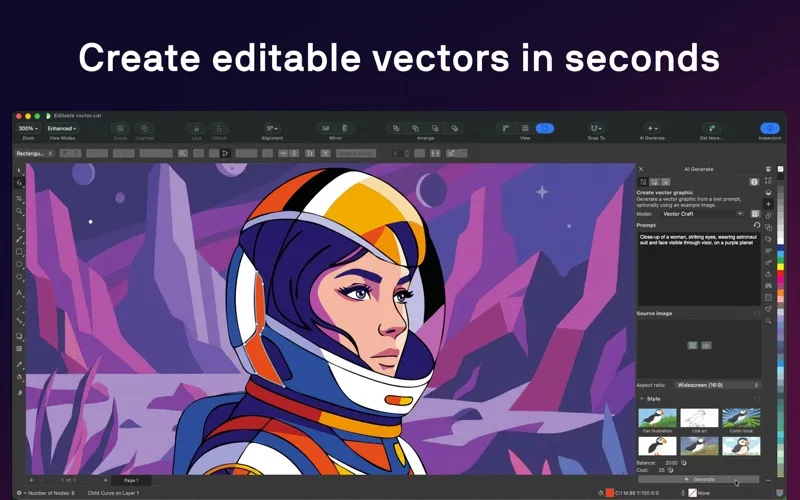Open the search magnifier inspector icon
800x500 pixels.
[768, 321]
